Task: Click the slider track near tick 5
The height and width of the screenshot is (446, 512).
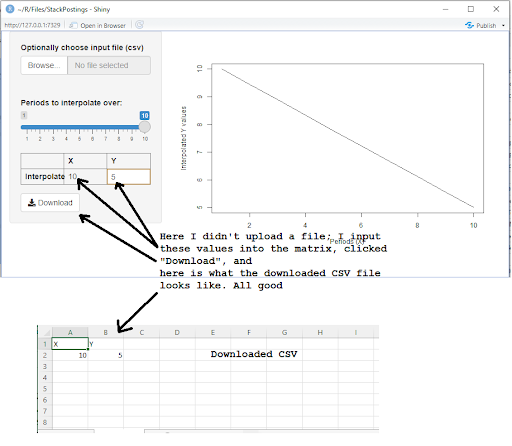Action: pyautogui.click(x=79, y=127)
